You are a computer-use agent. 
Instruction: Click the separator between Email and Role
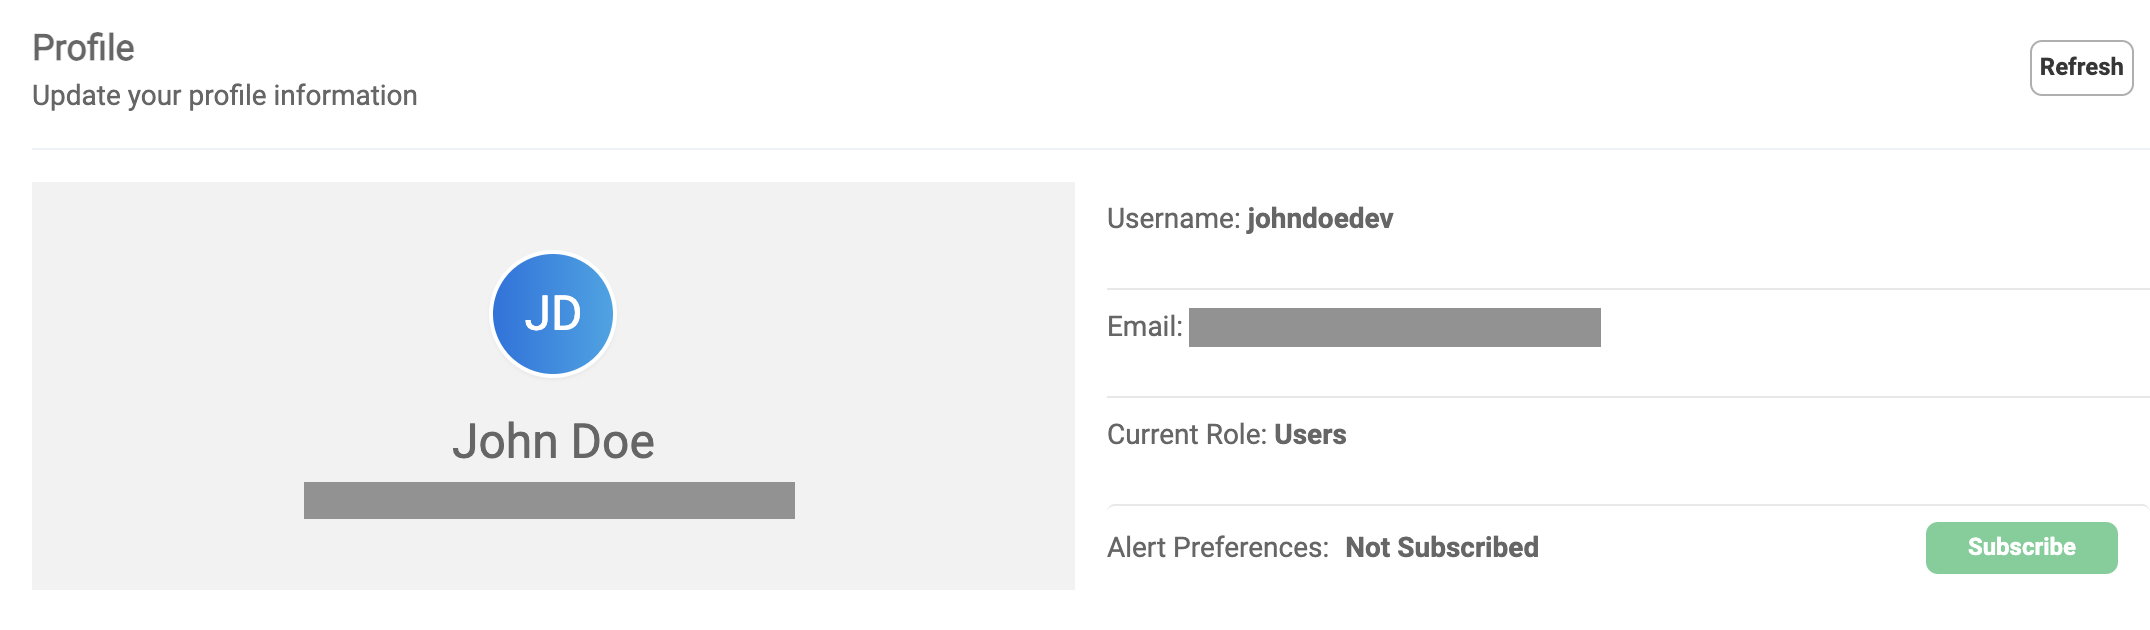1628,397
